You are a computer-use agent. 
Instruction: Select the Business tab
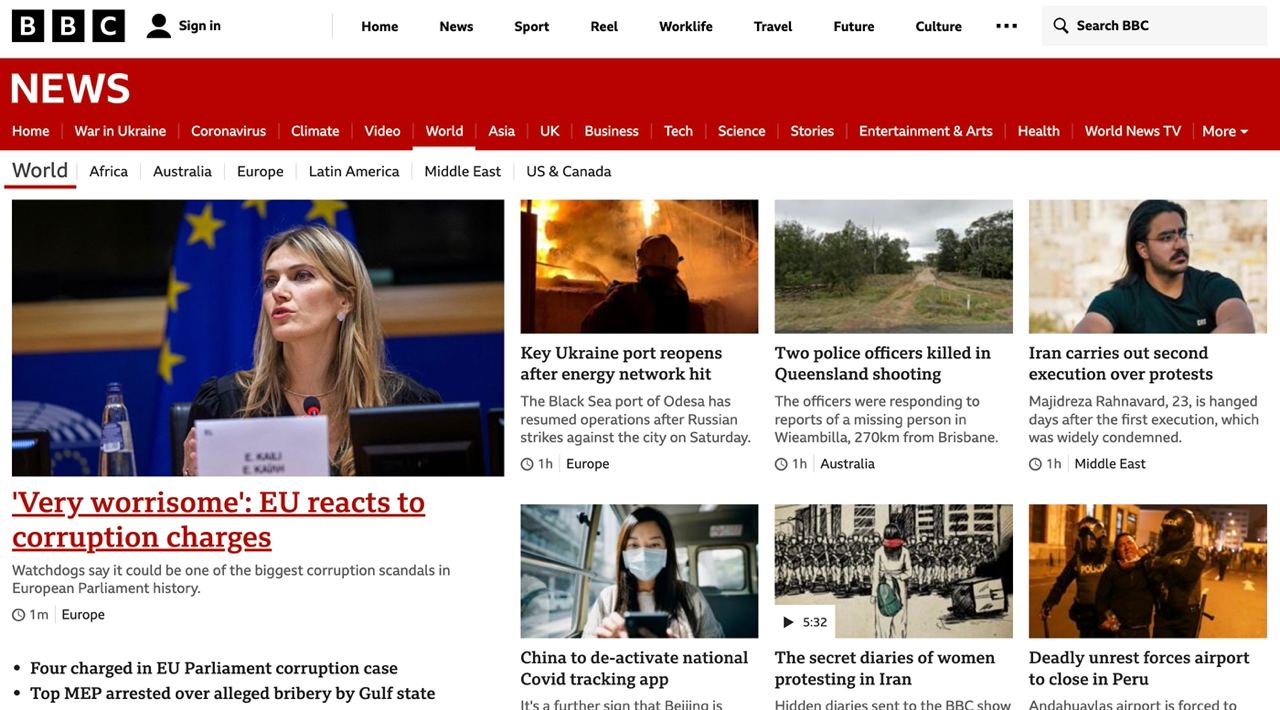pos(611,131)
